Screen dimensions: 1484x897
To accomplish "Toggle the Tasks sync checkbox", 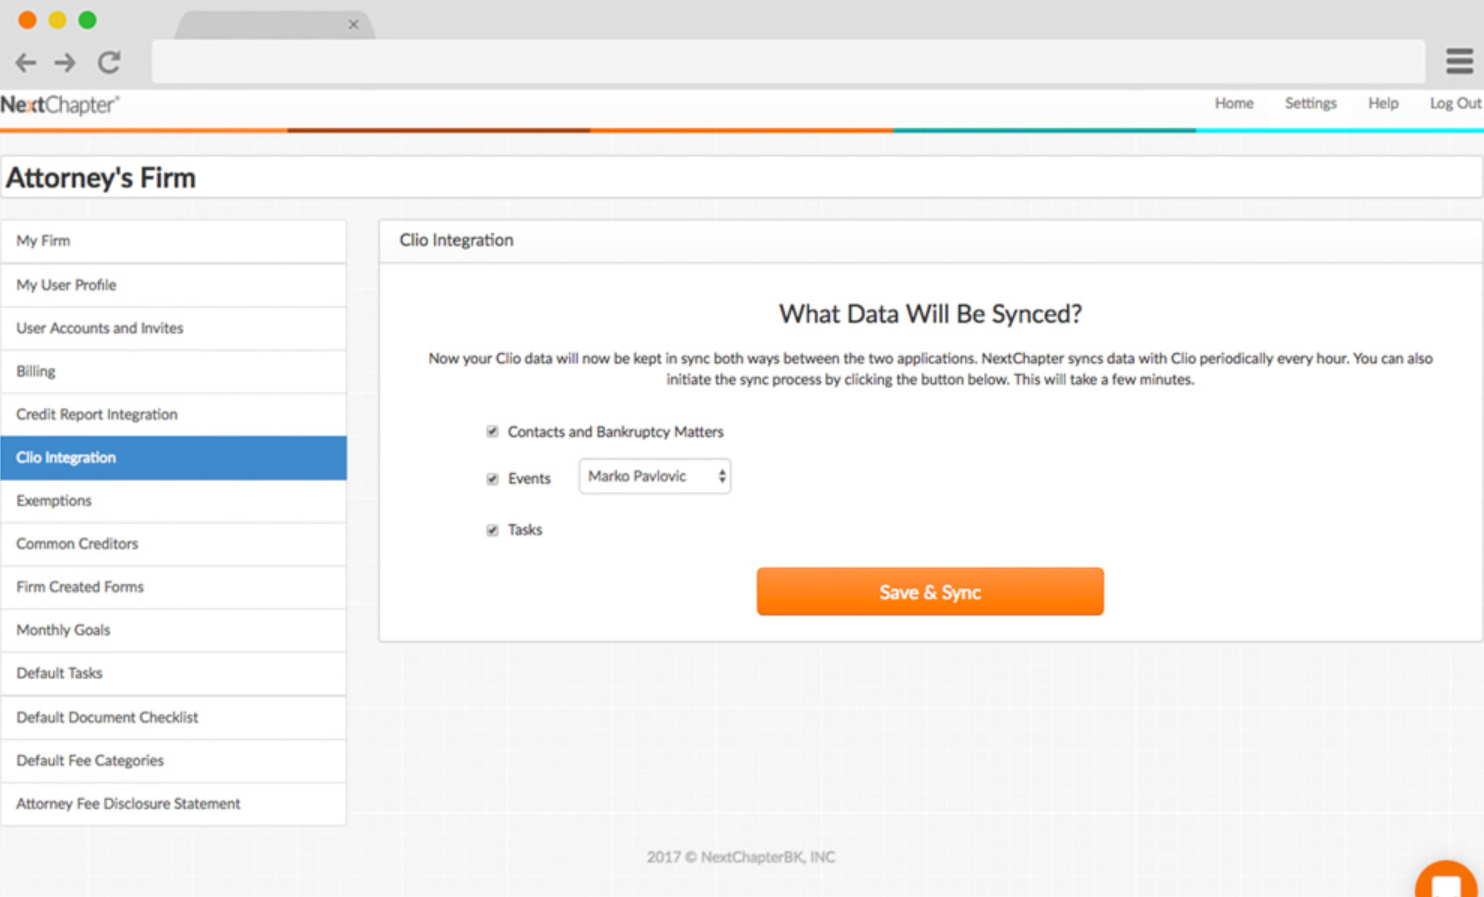I will (x=492, y=530).
